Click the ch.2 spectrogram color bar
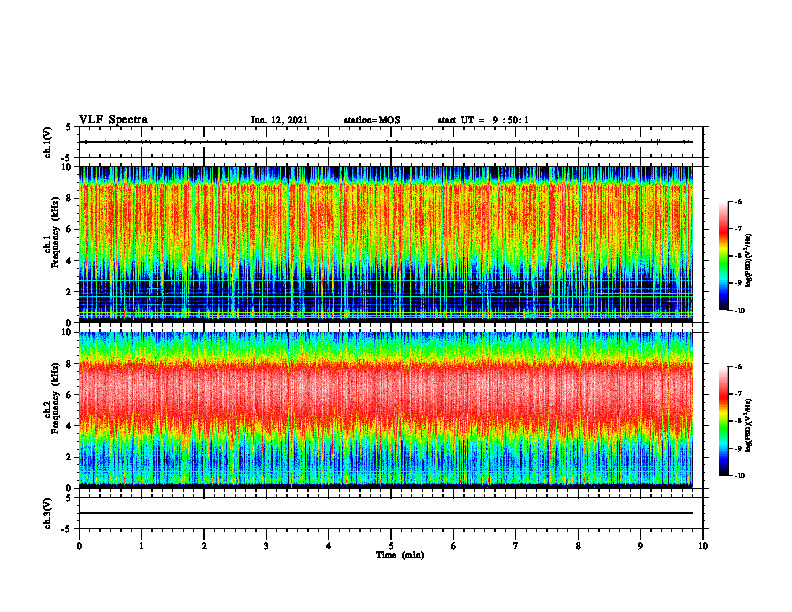Screen dimensions: 792x612 (723, 421)
